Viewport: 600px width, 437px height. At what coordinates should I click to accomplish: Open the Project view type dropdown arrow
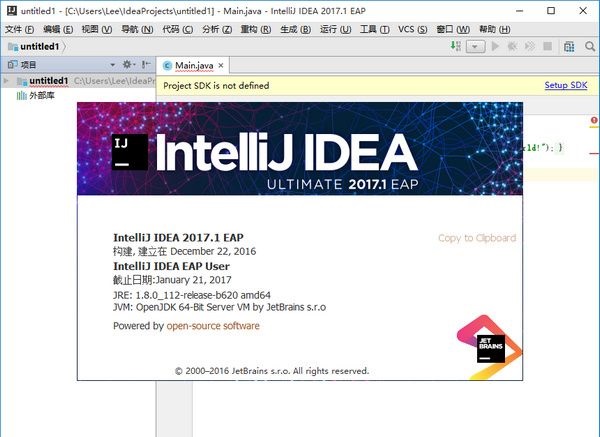click(112, 65)
